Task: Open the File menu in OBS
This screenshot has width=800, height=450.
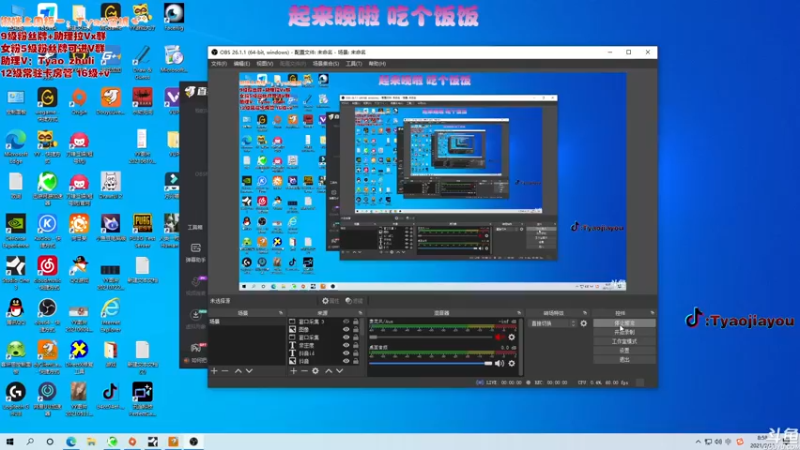Action: coord(219,64)
